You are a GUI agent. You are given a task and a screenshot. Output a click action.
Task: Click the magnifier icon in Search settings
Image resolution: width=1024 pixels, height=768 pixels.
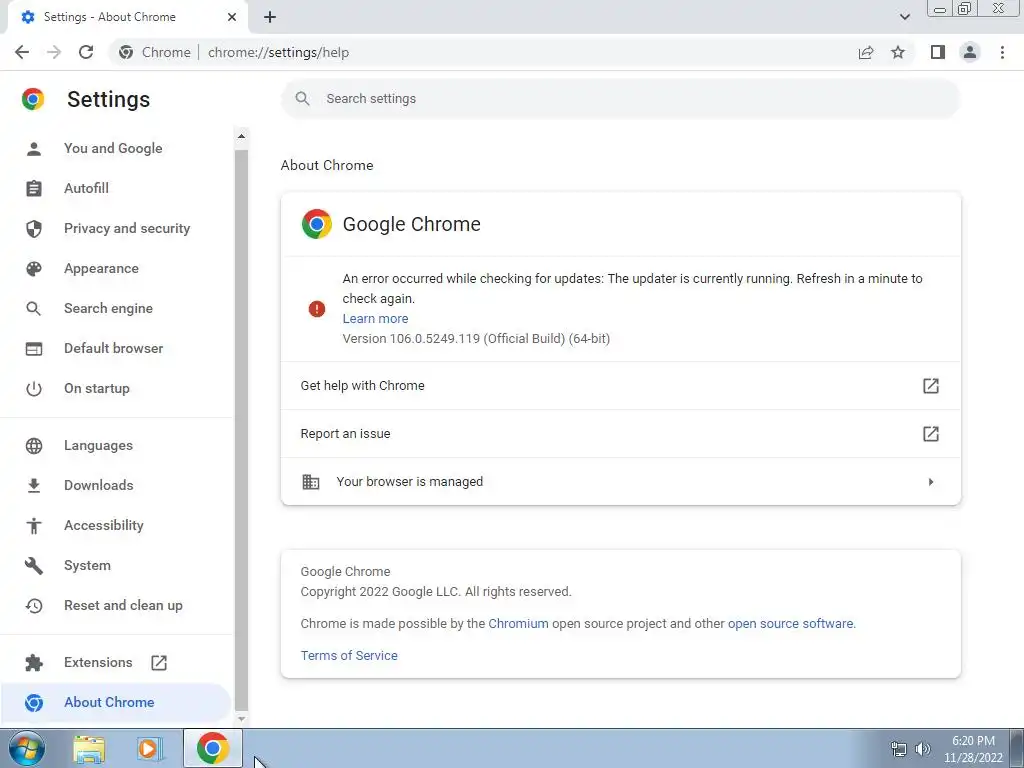(302, 99)
